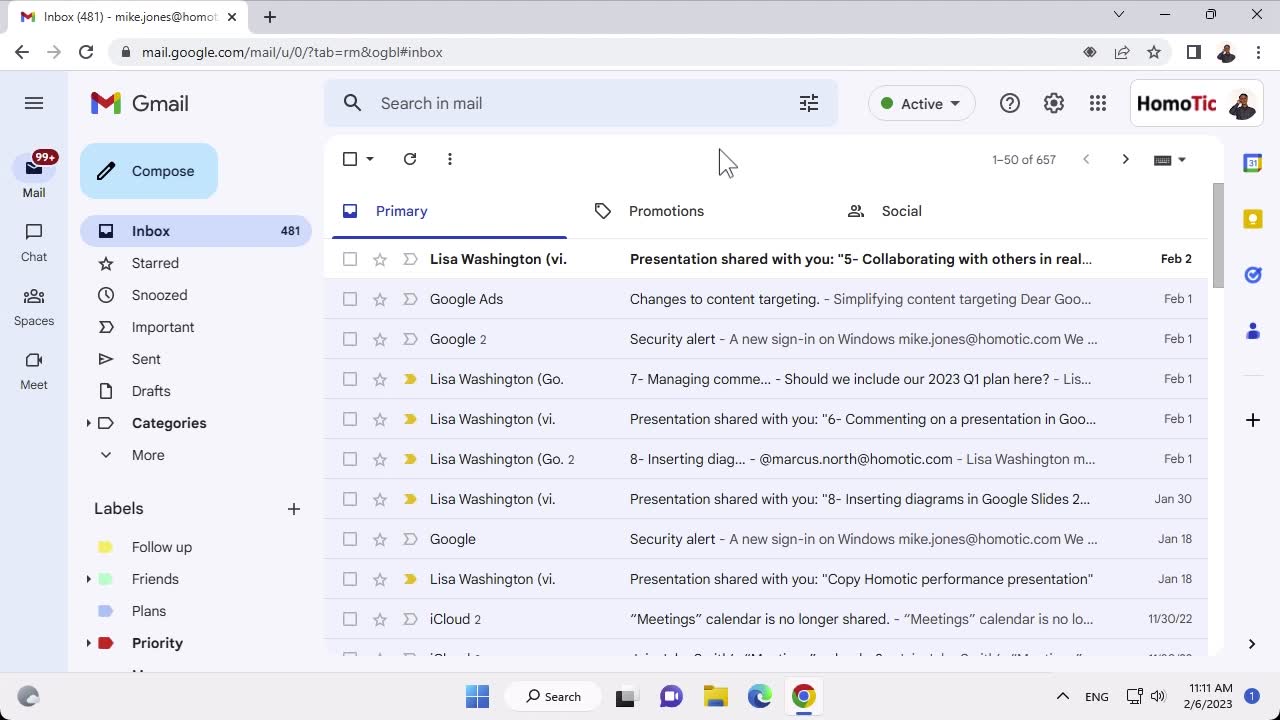Open the Starred folder
This screenshot has width=1280, height=720.
tap(155, 263)
